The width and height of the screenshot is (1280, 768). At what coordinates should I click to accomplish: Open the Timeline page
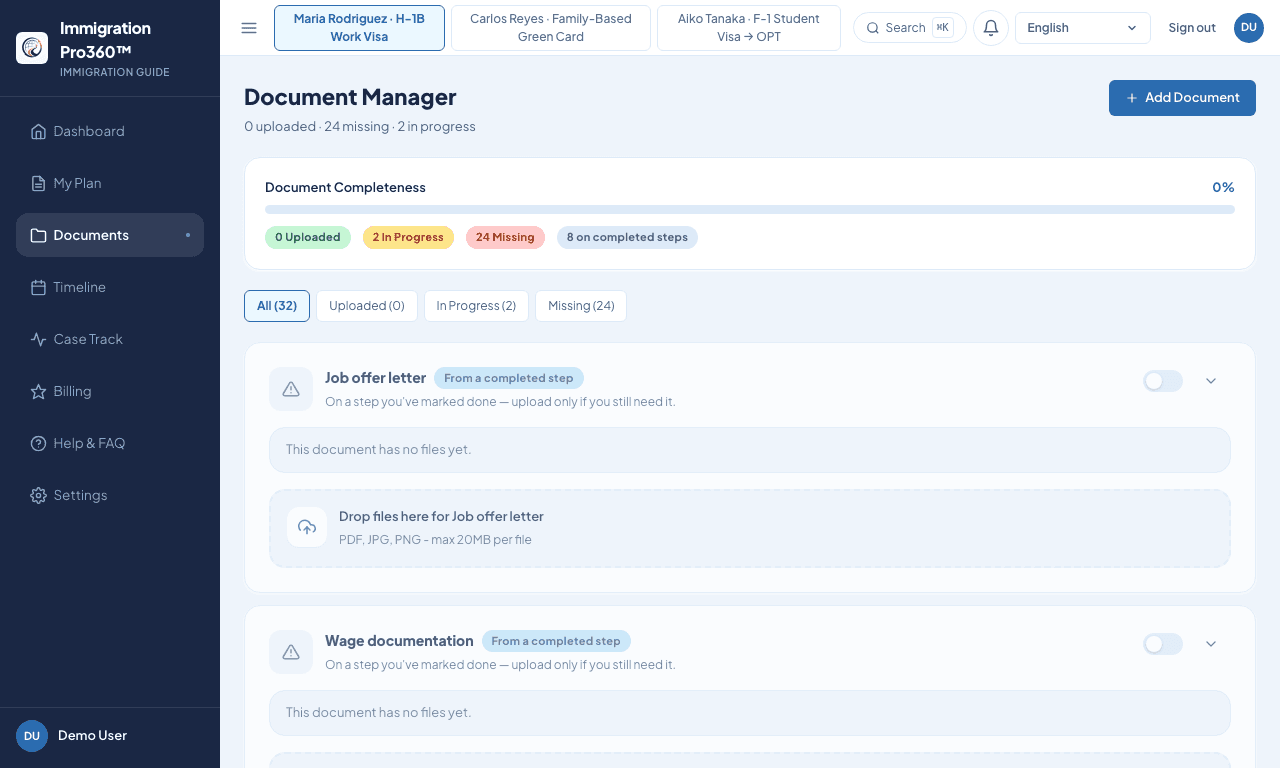[x=110, y=287]
